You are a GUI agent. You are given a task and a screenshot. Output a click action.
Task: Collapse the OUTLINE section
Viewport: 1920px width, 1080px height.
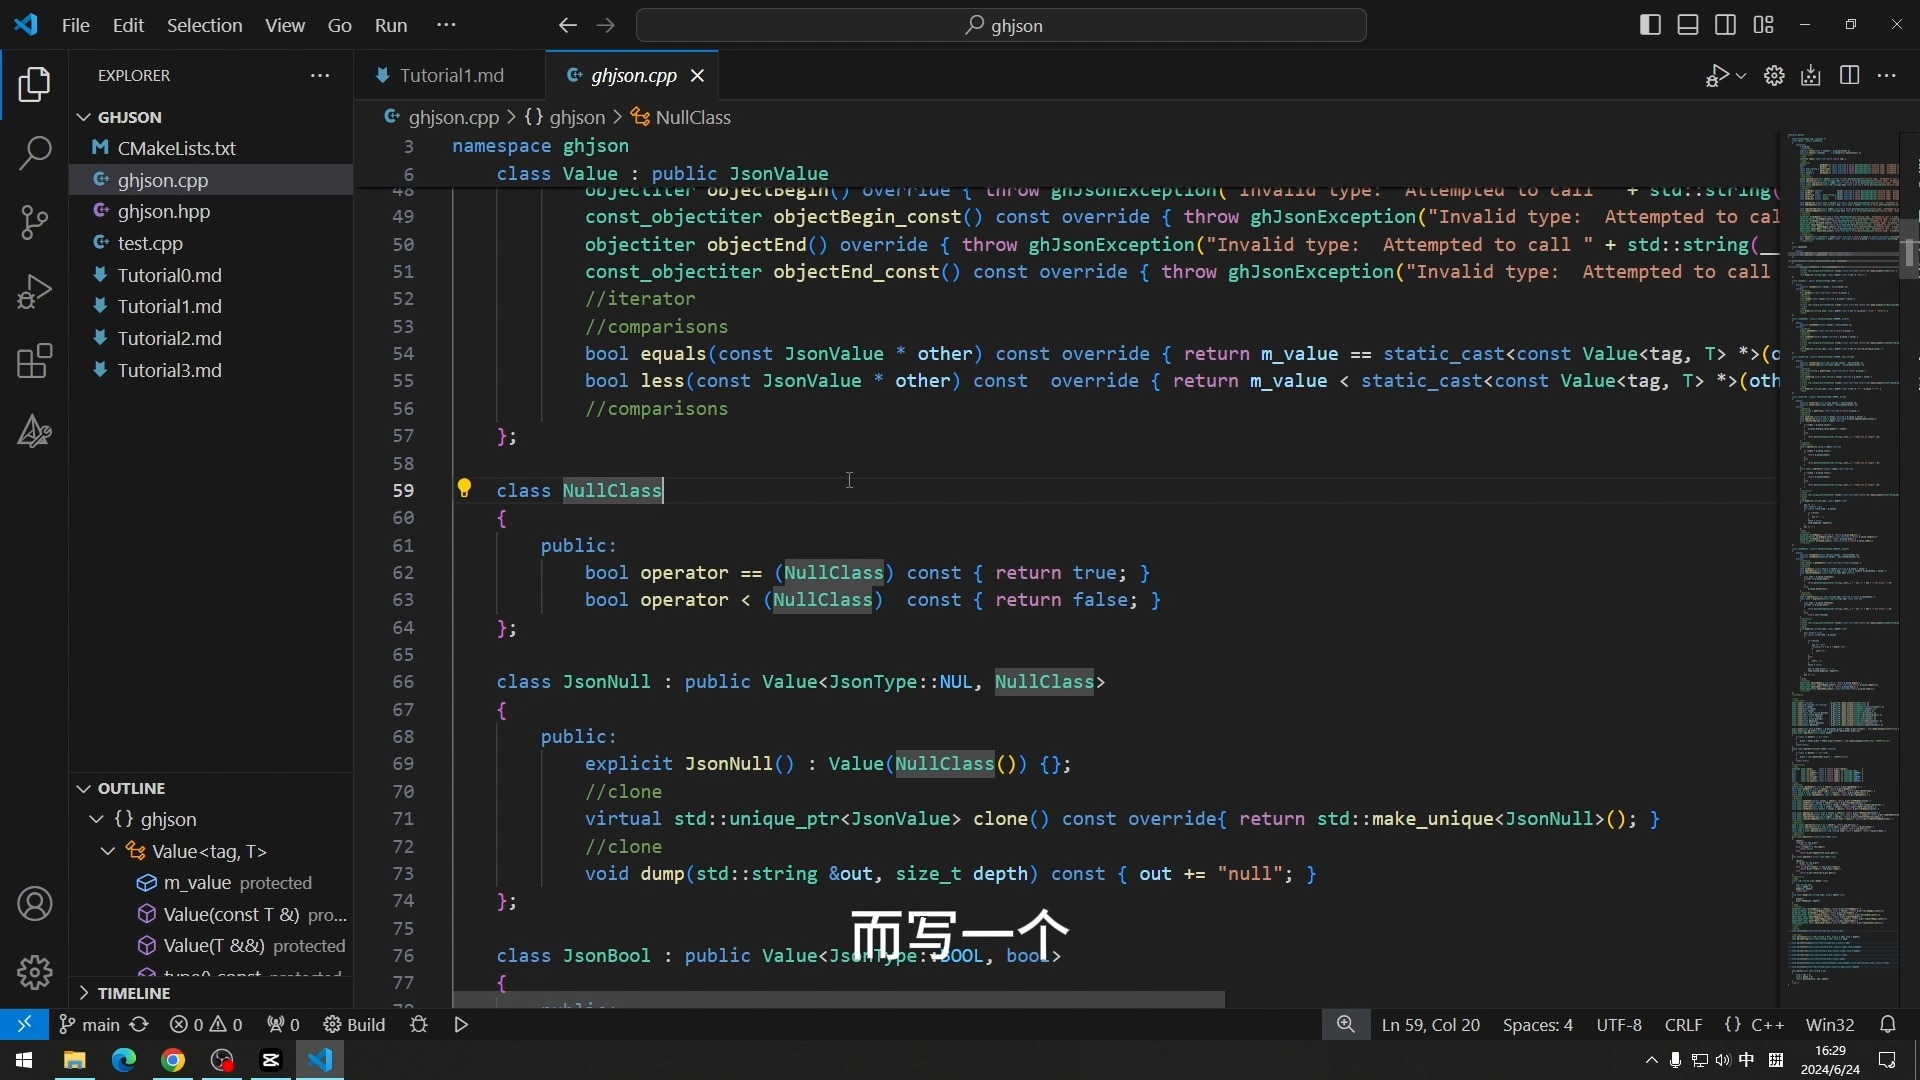84,788
